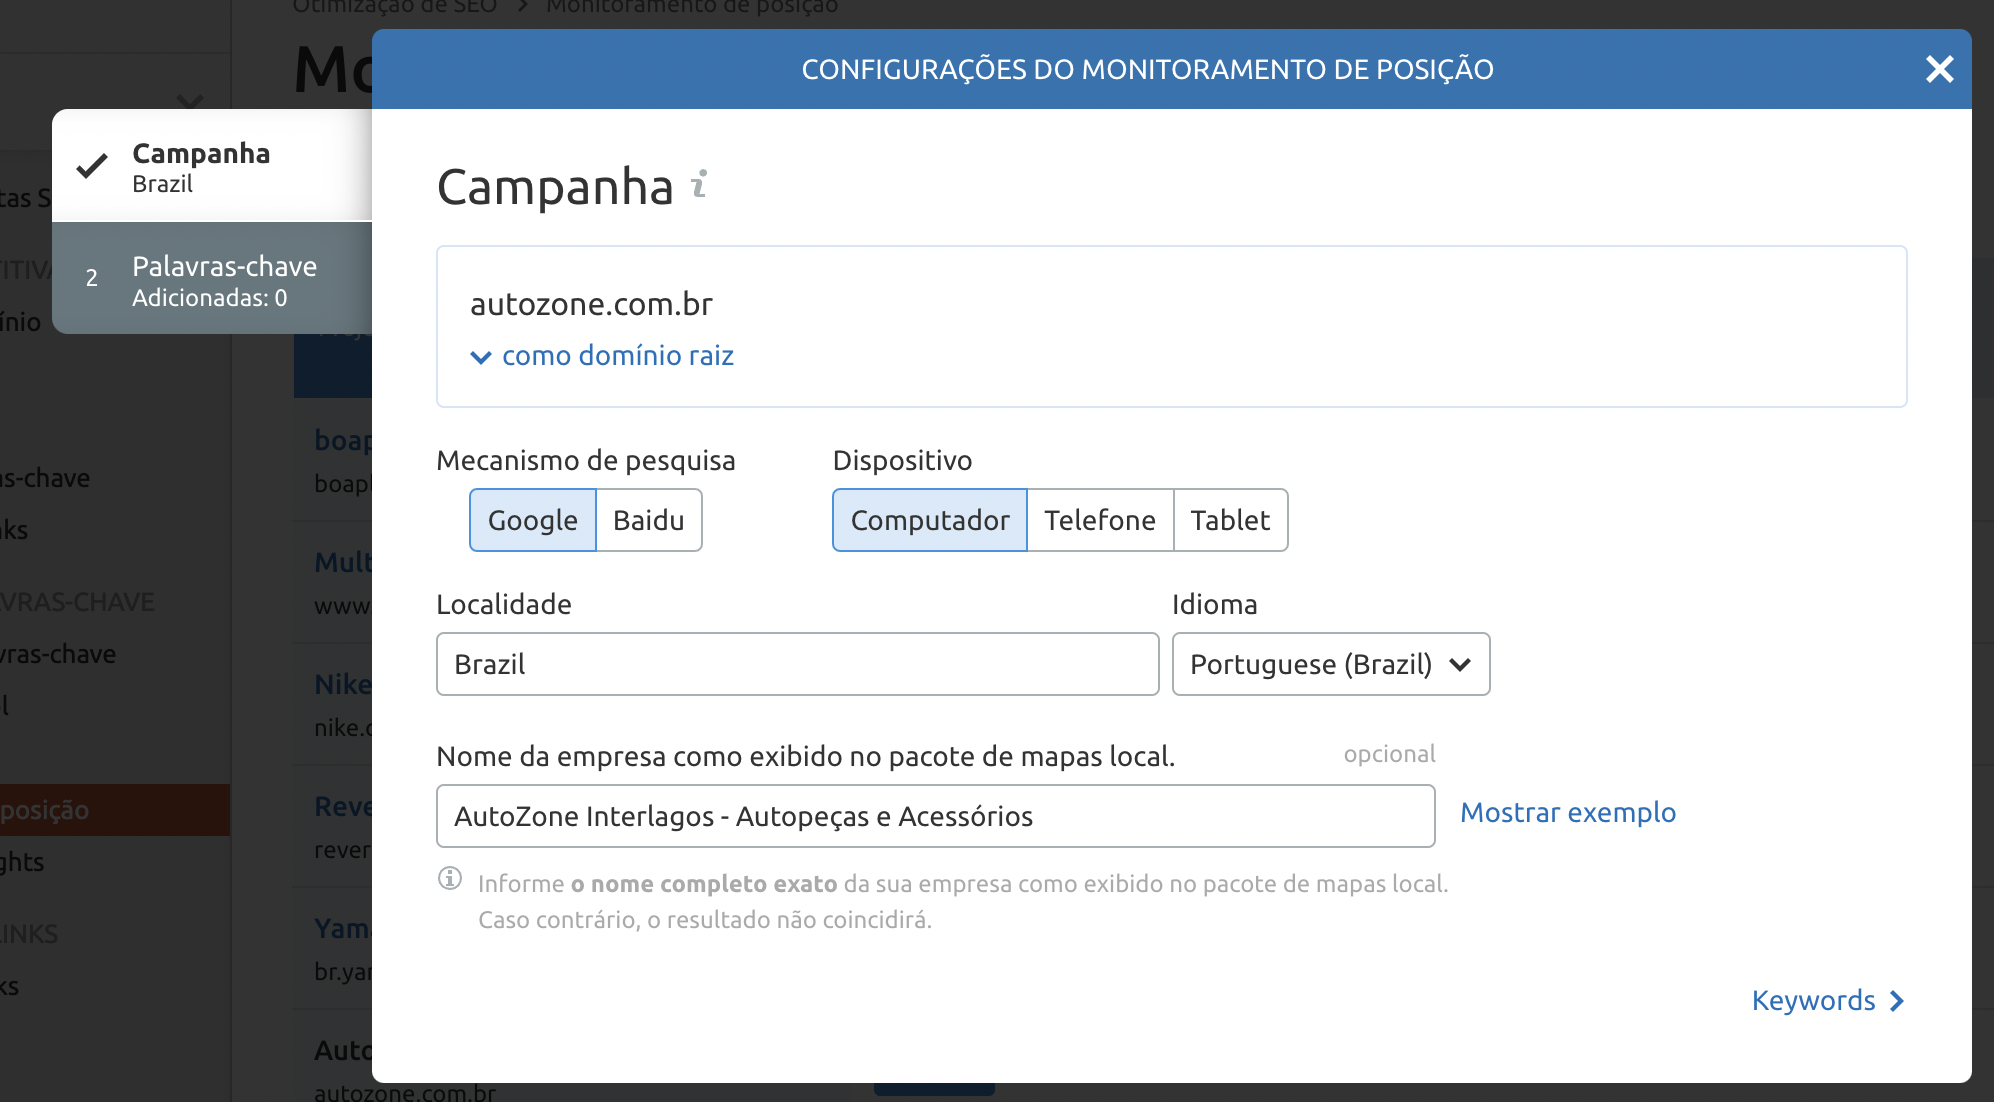The height and width of the screenshot is (1102, 1994).
Task: Click the autozone.com.br domain text
Action: [x=591, y=304]
